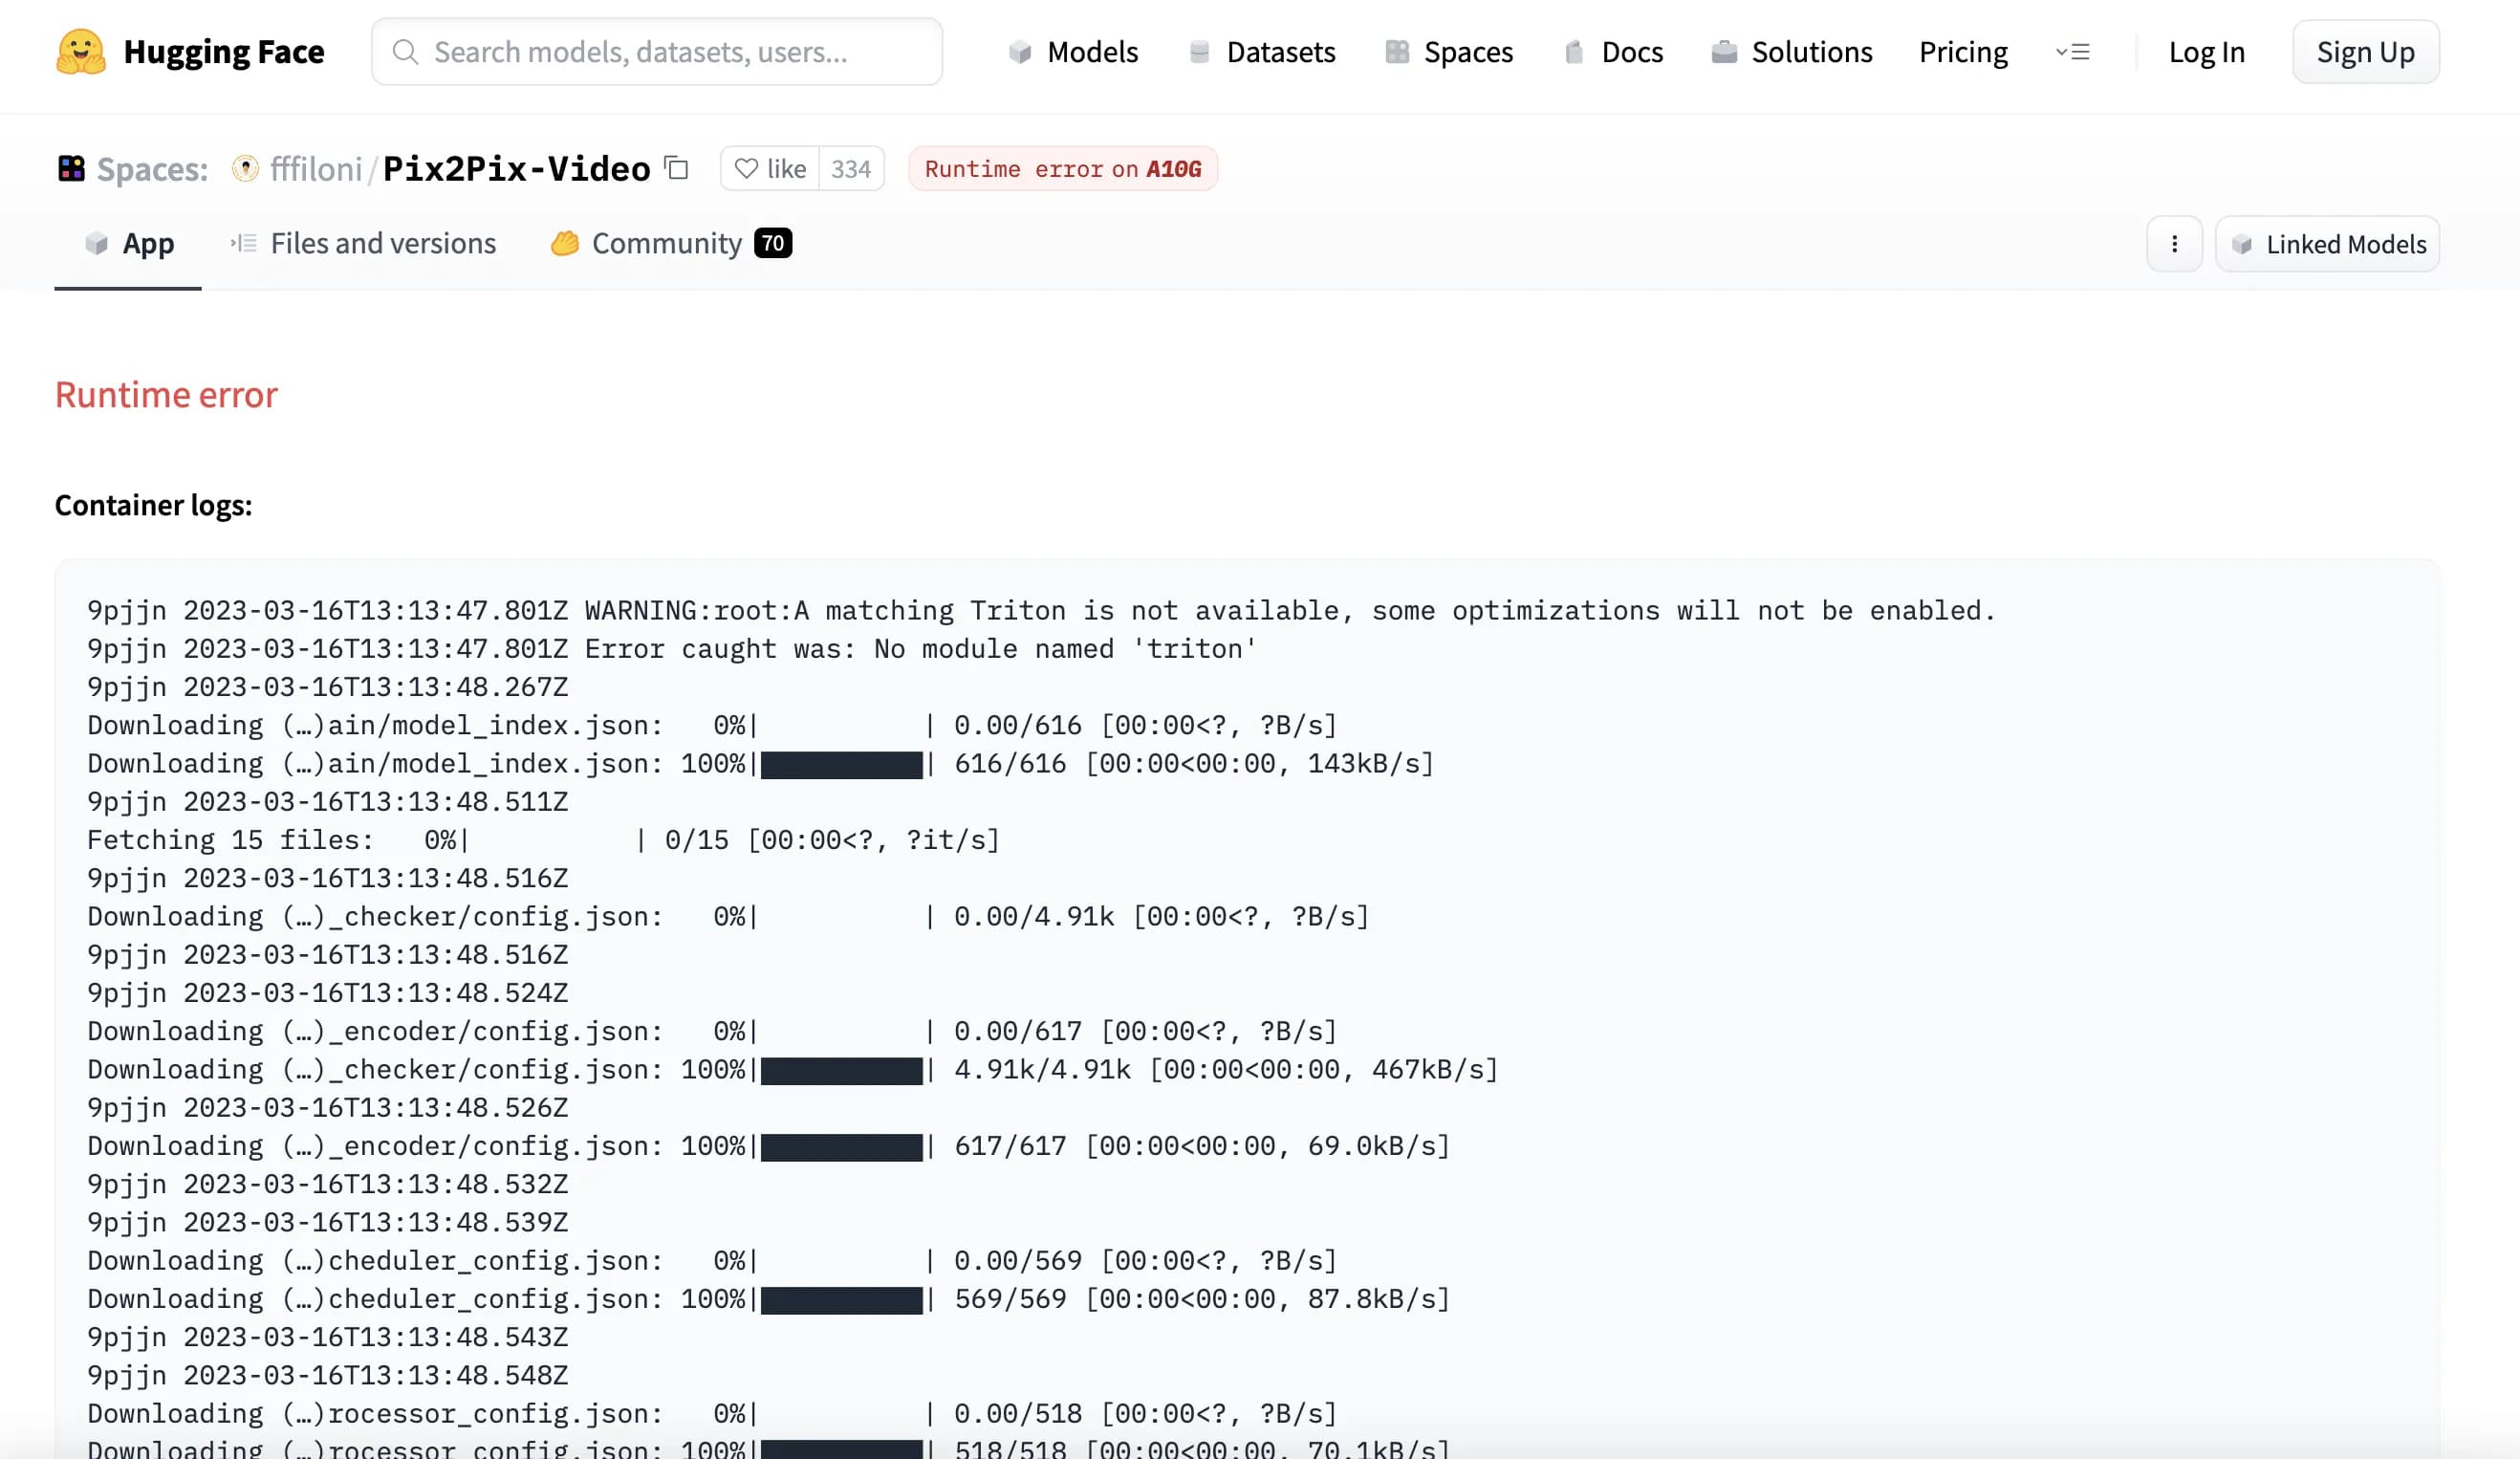
Task: Open the Pricing page link
Action: click(1962, 51)
